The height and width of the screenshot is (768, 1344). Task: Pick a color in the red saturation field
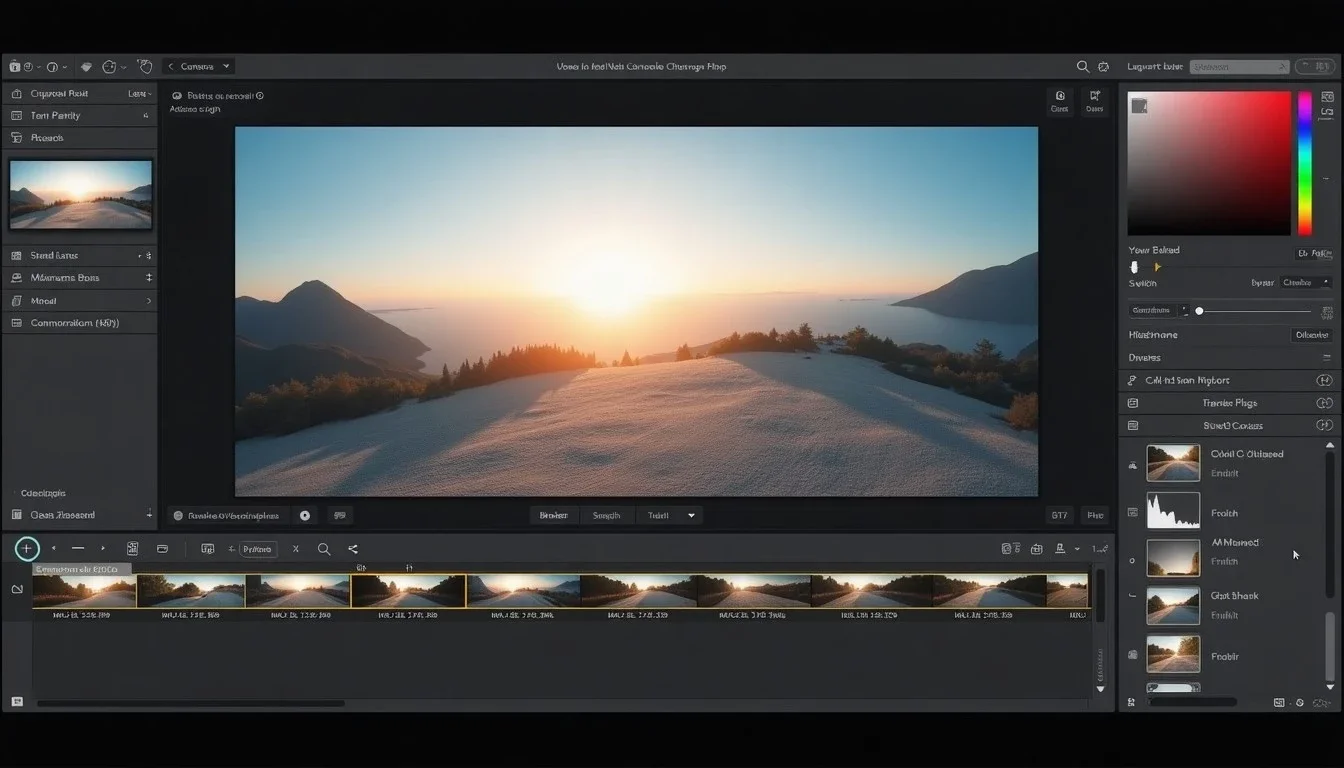click(x=1209, y=164)
